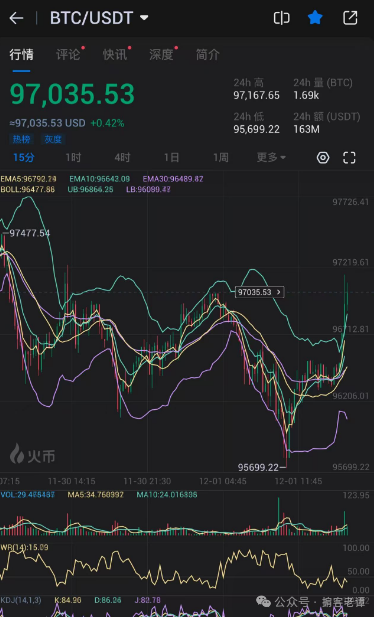The image size is (377, 617).
Task: Click the D:86.26 value
Action: coord(108,600)
